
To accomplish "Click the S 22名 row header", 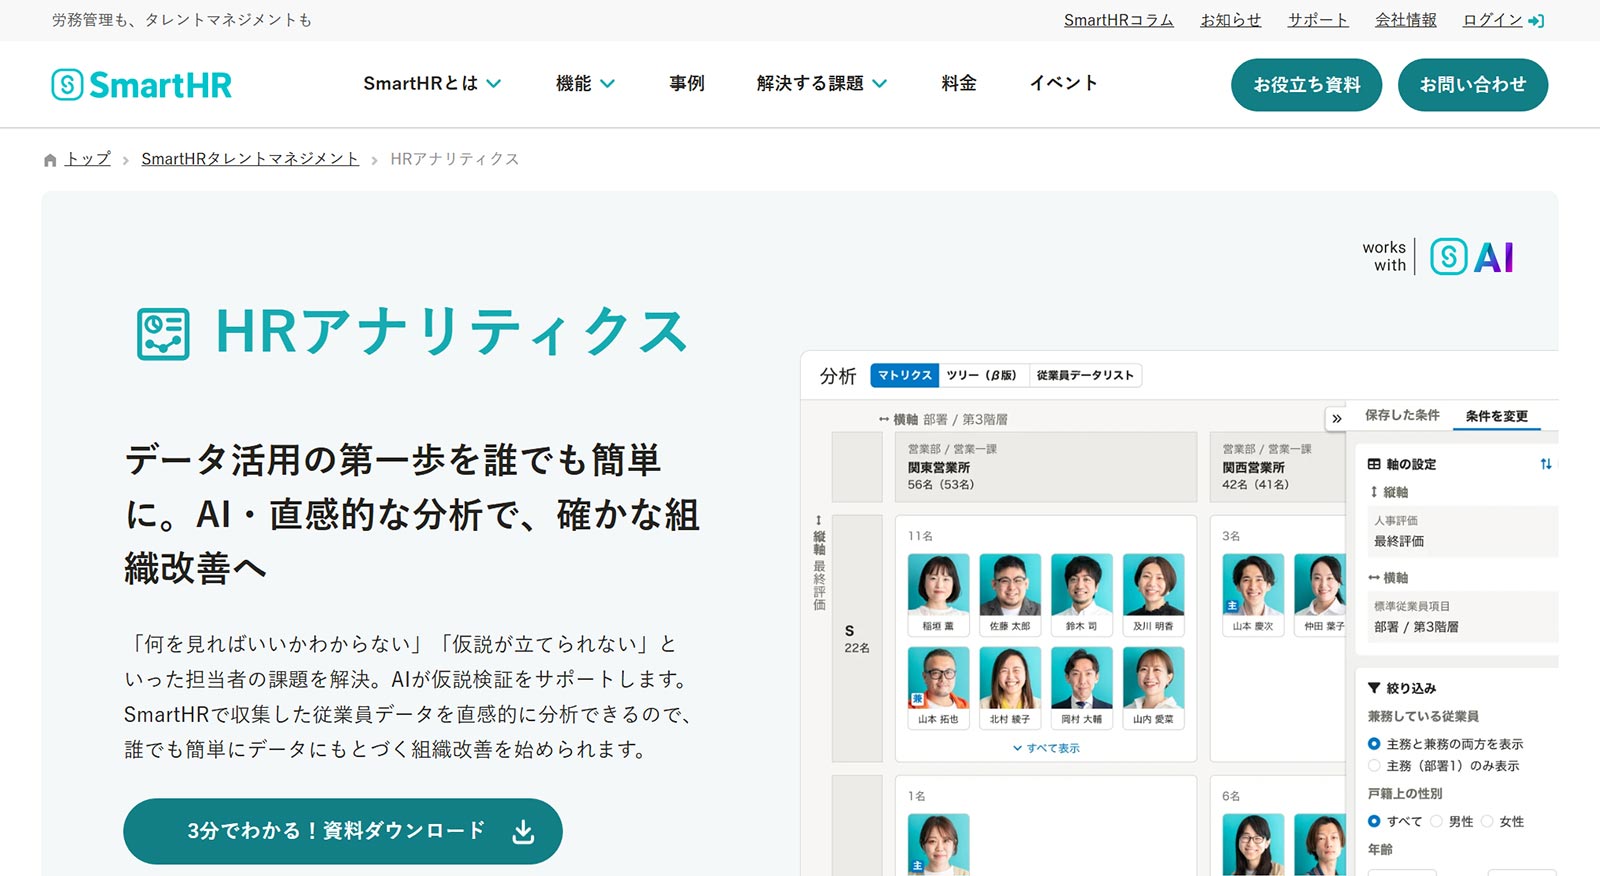I will click(857, 638).
